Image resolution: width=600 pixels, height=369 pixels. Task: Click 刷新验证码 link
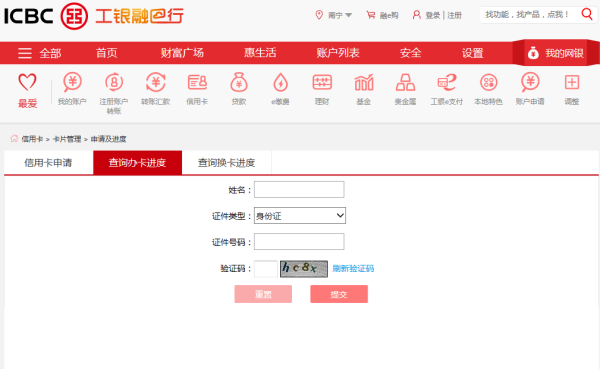click(353, 268)
